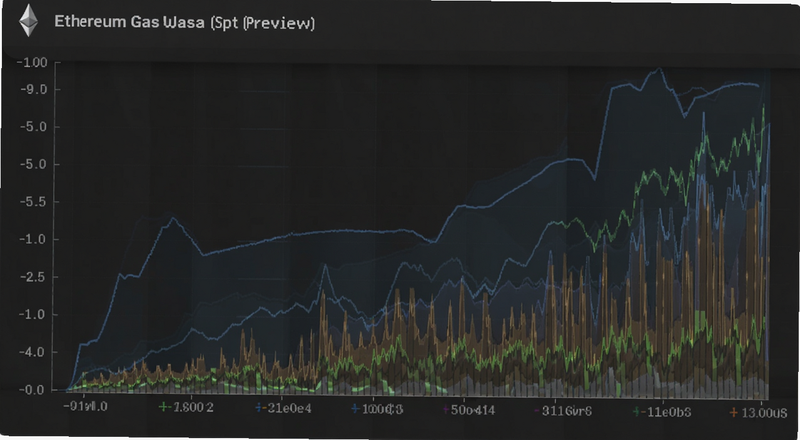The width and height of the screenshot is (800, 440).
Task: Toggle the "50o414" purple legend series
Action: (x=468, y=410)
